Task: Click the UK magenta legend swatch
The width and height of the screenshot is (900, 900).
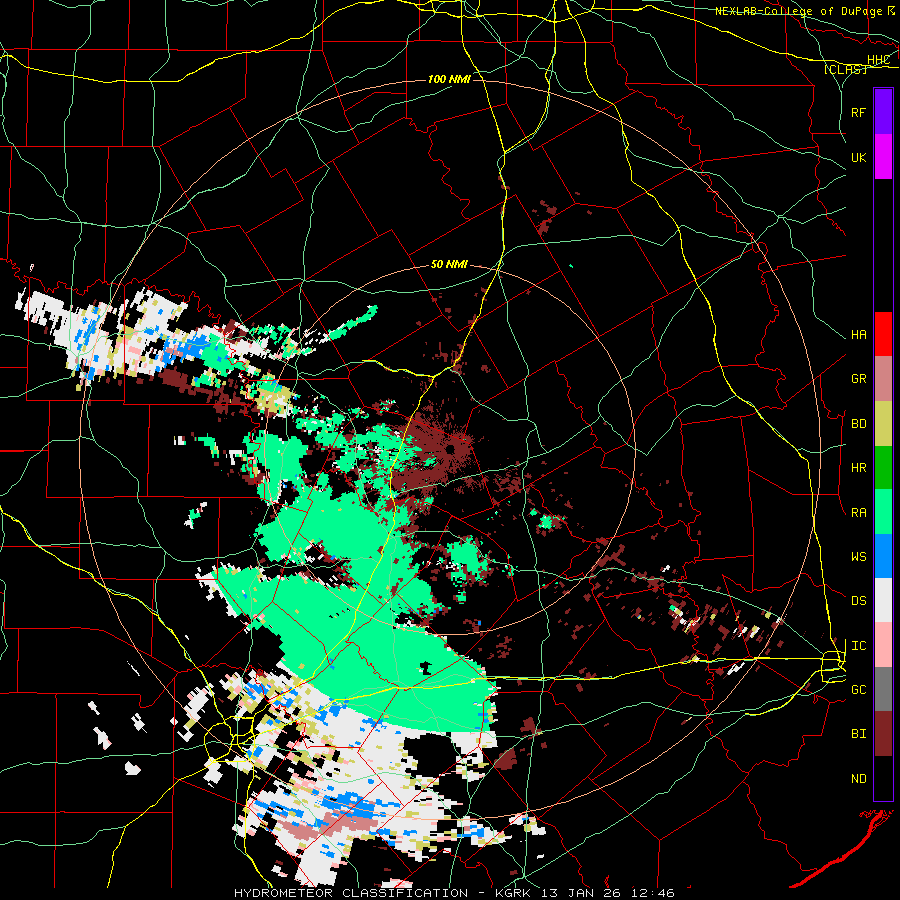Action: pos(883,157)
